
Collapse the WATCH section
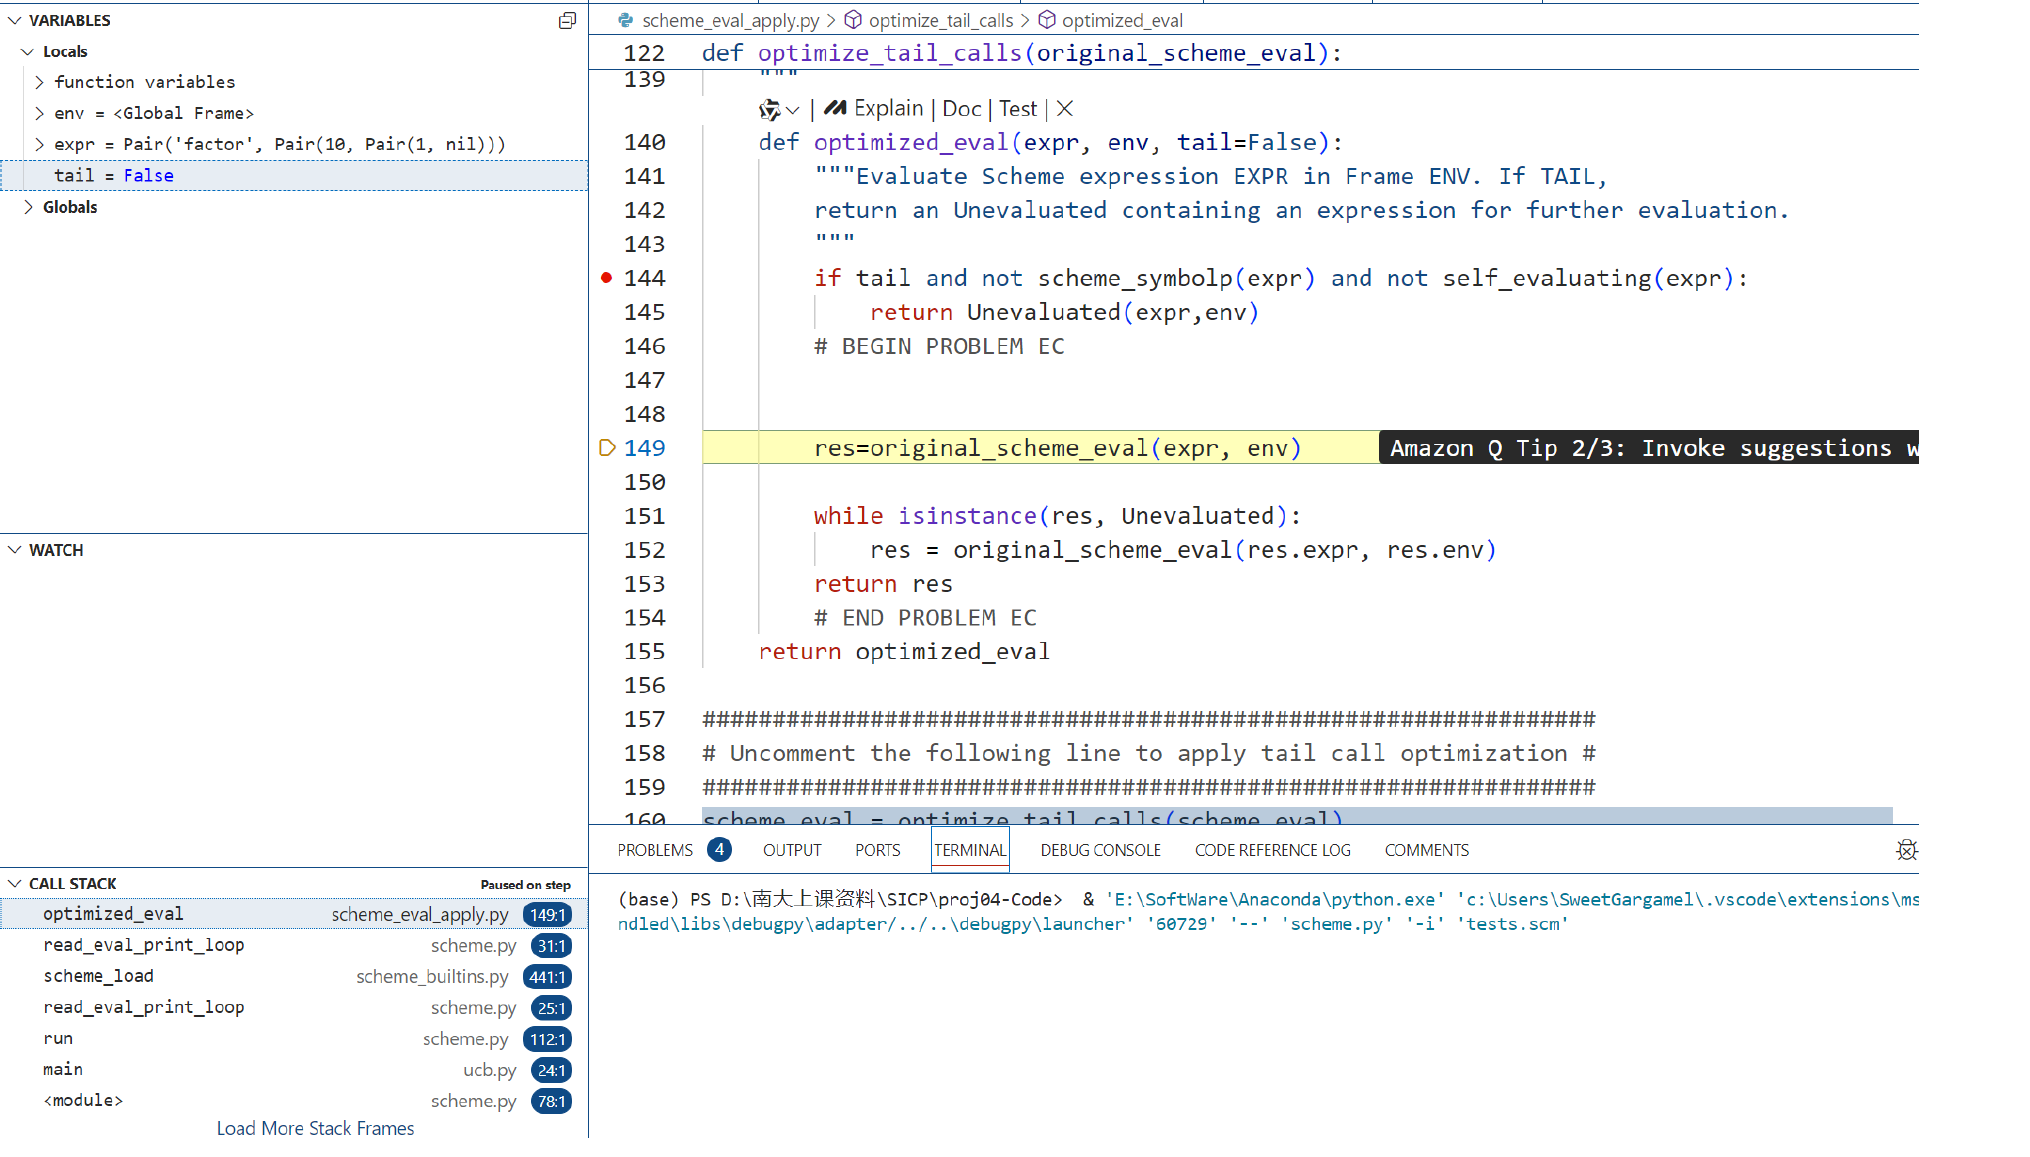point(15,550)
